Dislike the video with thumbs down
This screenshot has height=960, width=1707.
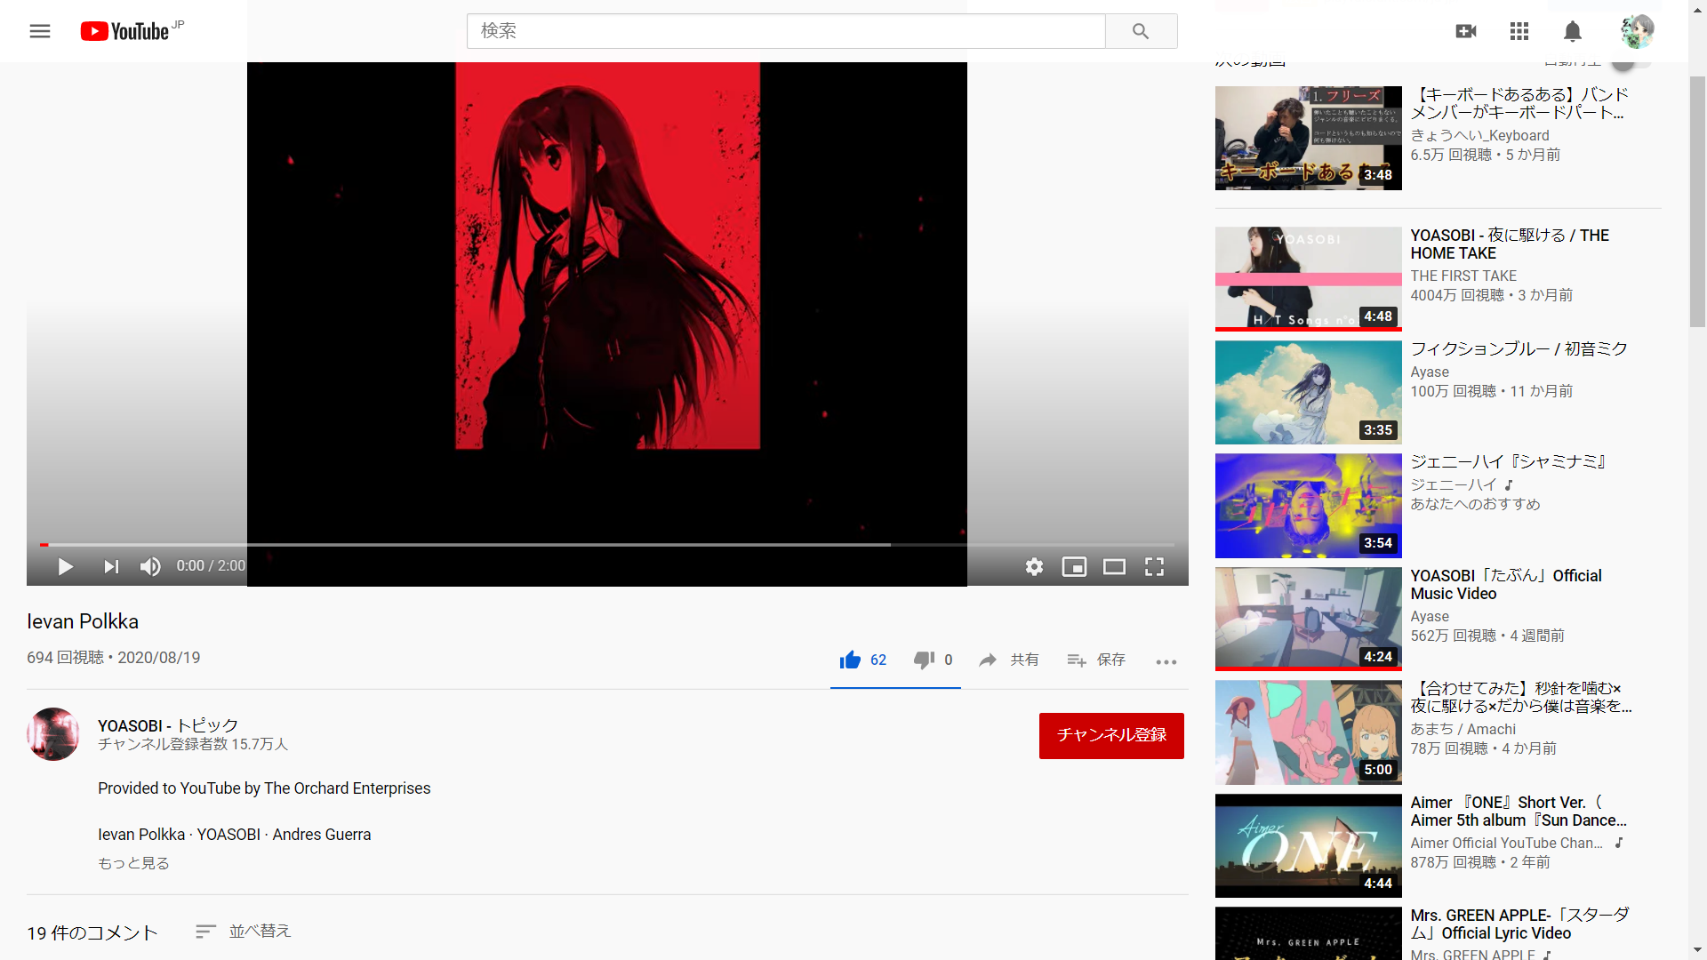(923, 660)
